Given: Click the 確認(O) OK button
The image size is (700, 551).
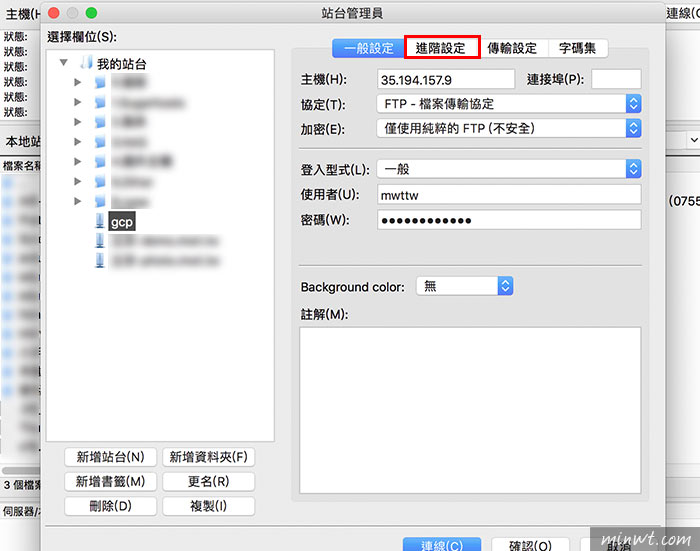Looking at the screenshot, I should click(x=530, y=544).
